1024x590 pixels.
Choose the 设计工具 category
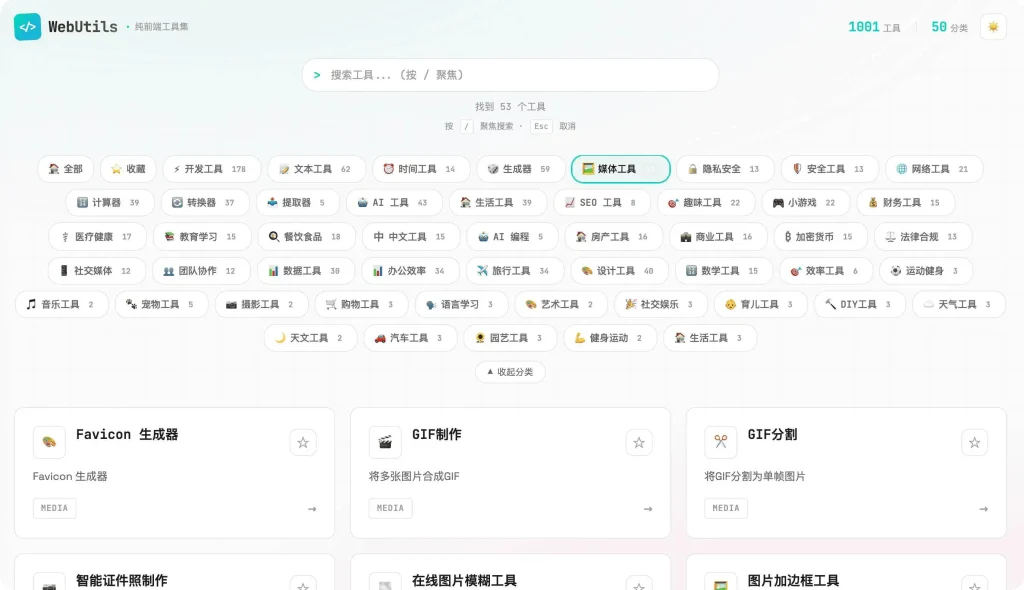coord(619,270)
